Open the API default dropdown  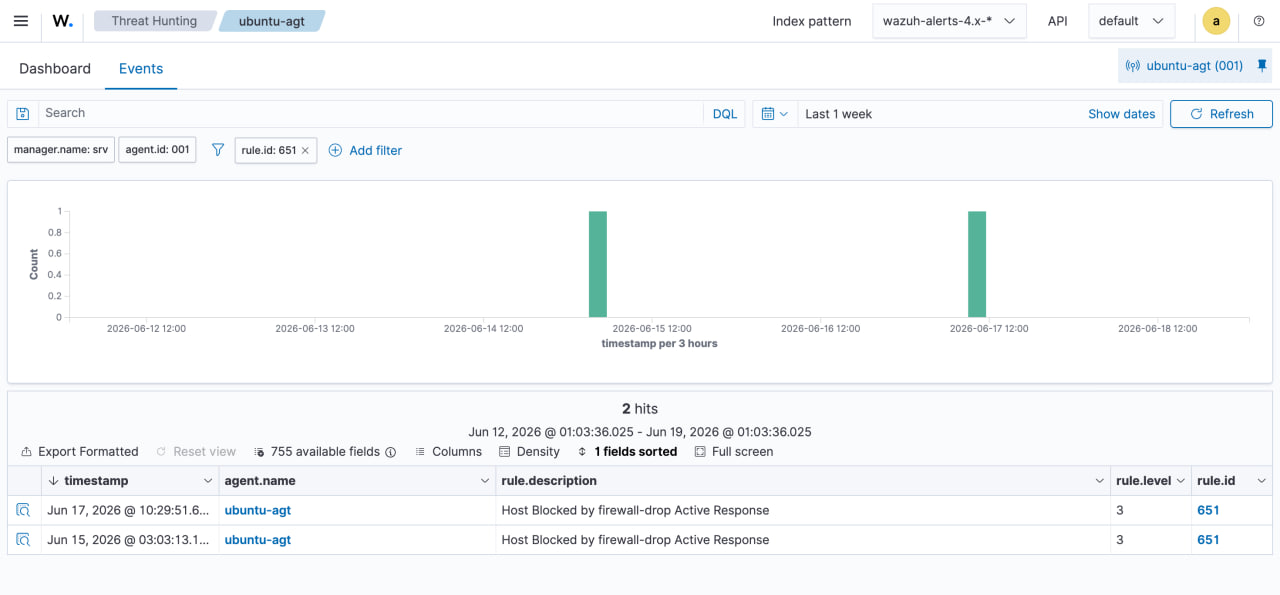[1131, 21]
